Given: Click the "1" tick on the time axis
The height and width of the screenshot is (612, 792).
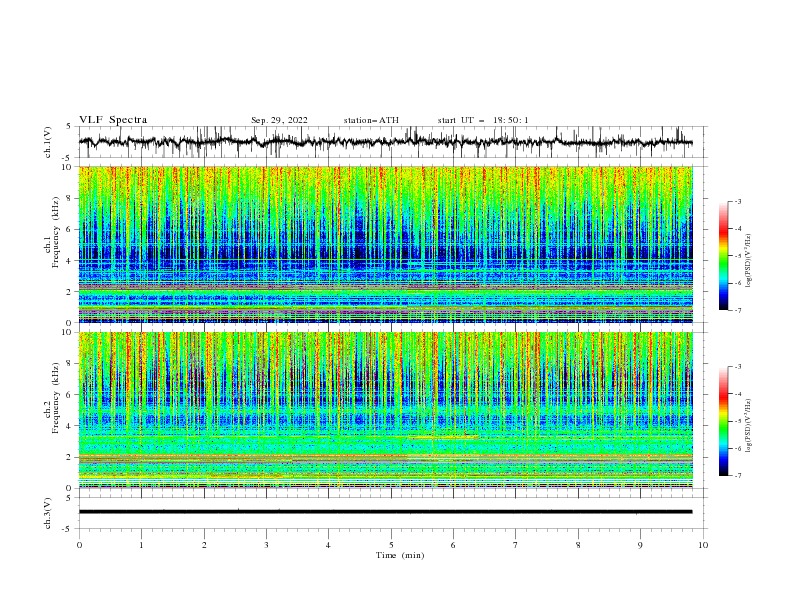Looking at the screenshot, I should pyautogui.click(x=141, y=545).
